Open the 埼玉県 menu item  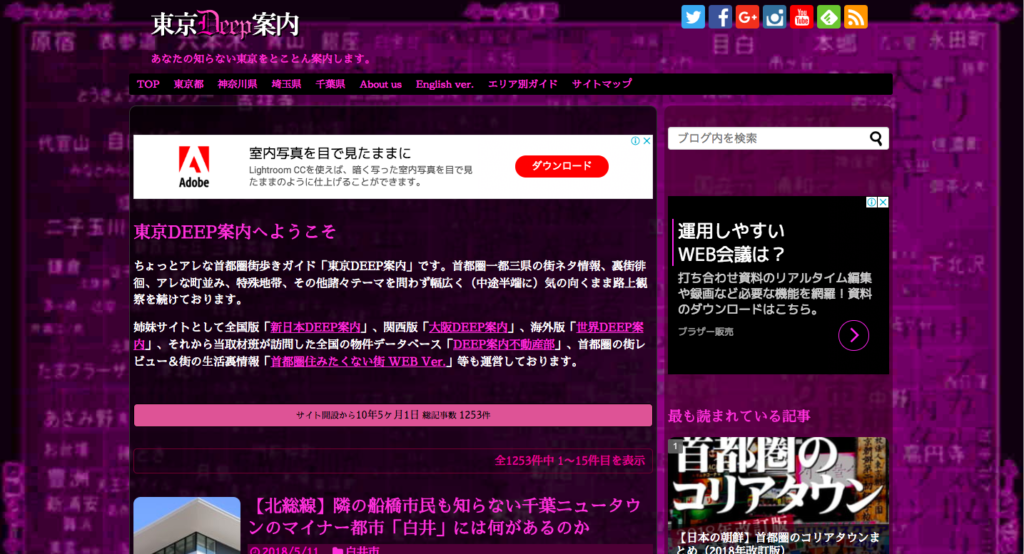[x=287, y=84]
